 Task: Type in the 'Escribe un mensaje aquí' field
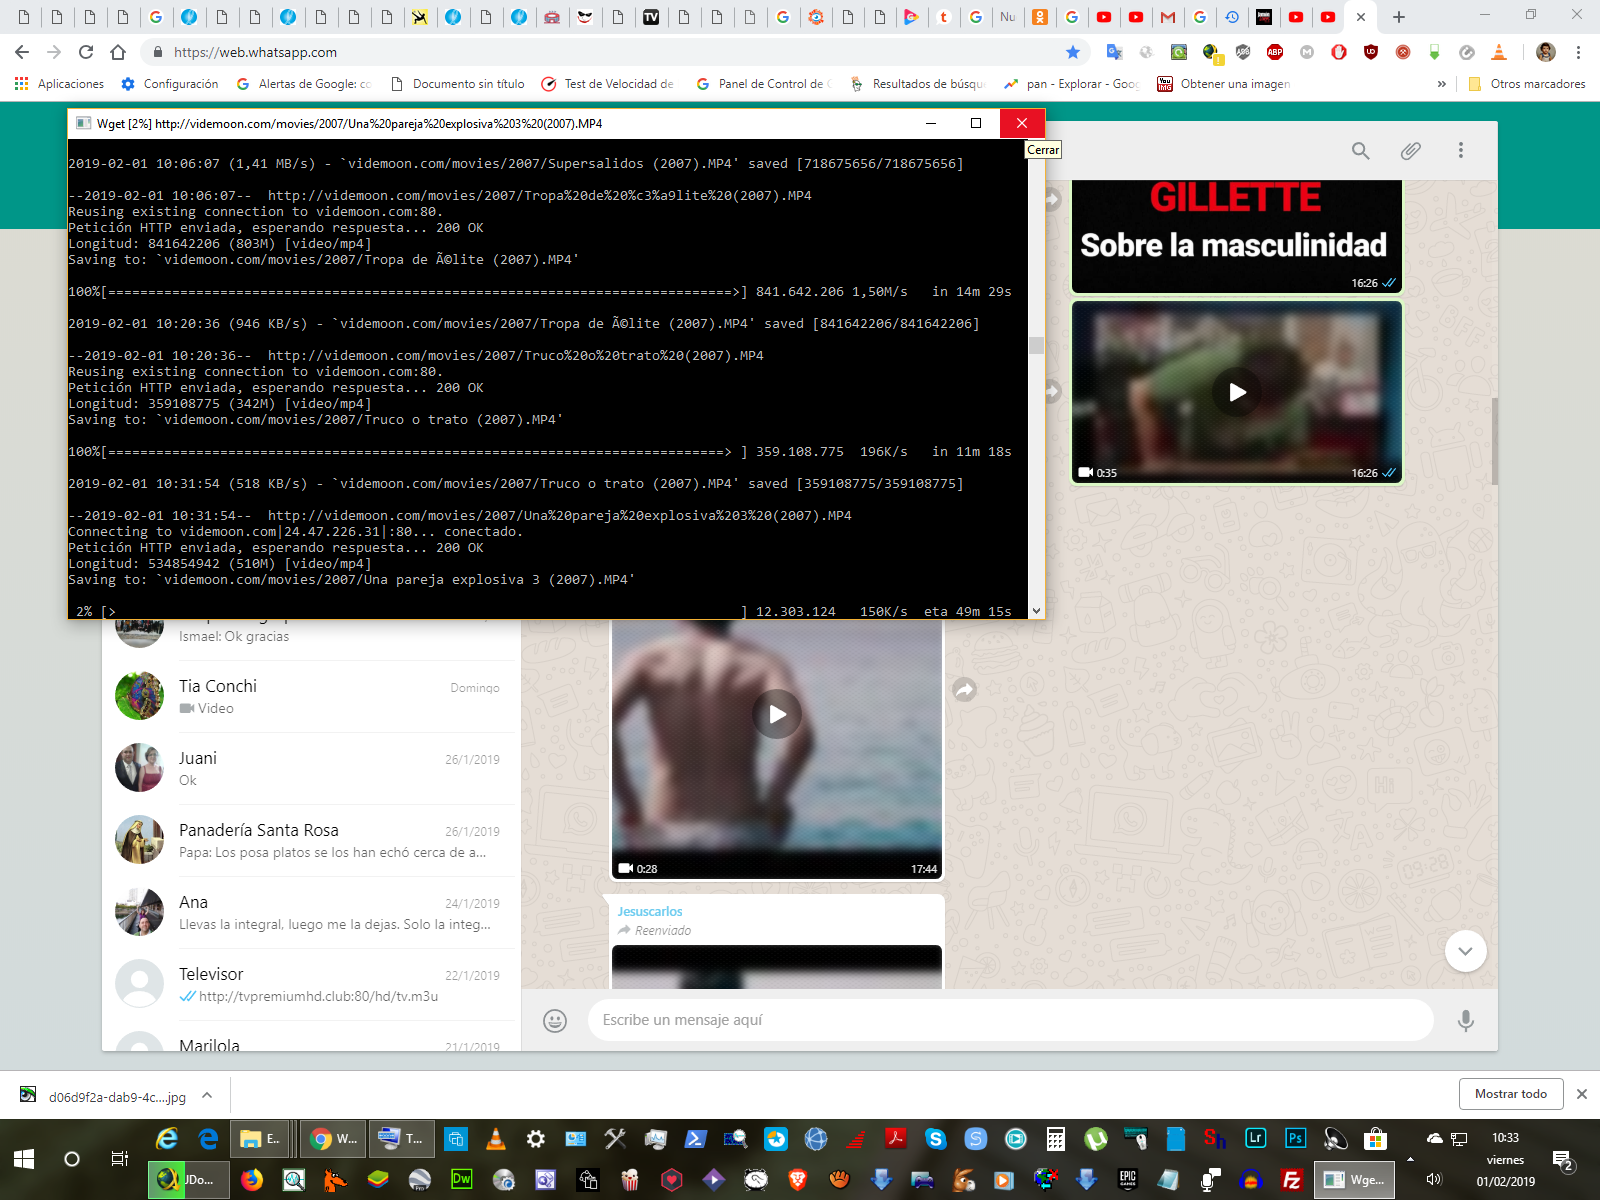tap(1010, 1020)
